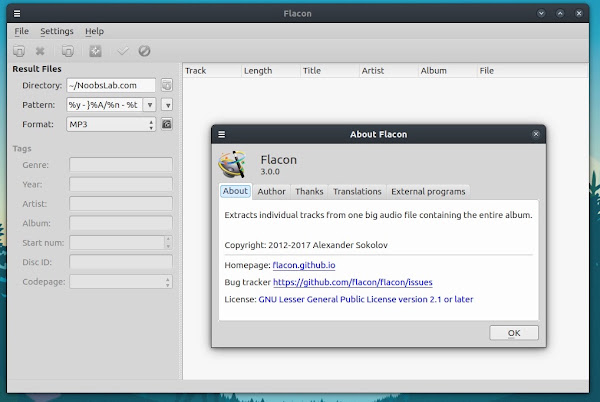The width and height of the screenshot is (600, 402).
Task: Click the Year input field
Action: coord(121,184)
